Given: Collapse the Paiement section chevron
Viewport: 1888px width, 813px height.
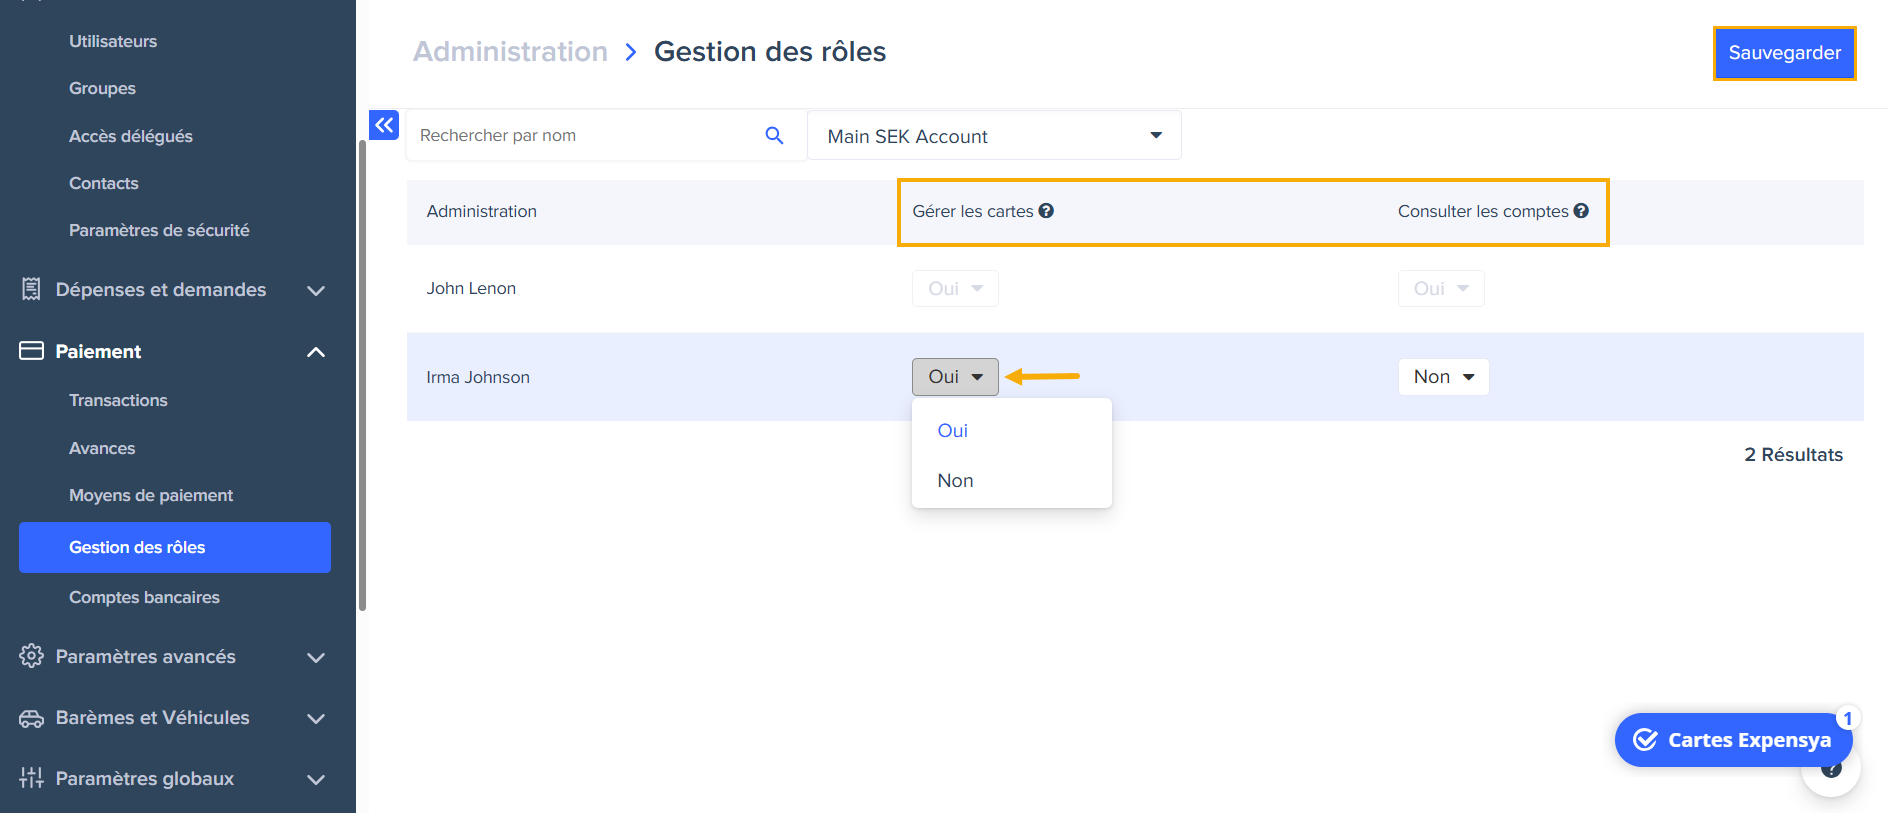Looking at the screenshot, I should [316, 352].
